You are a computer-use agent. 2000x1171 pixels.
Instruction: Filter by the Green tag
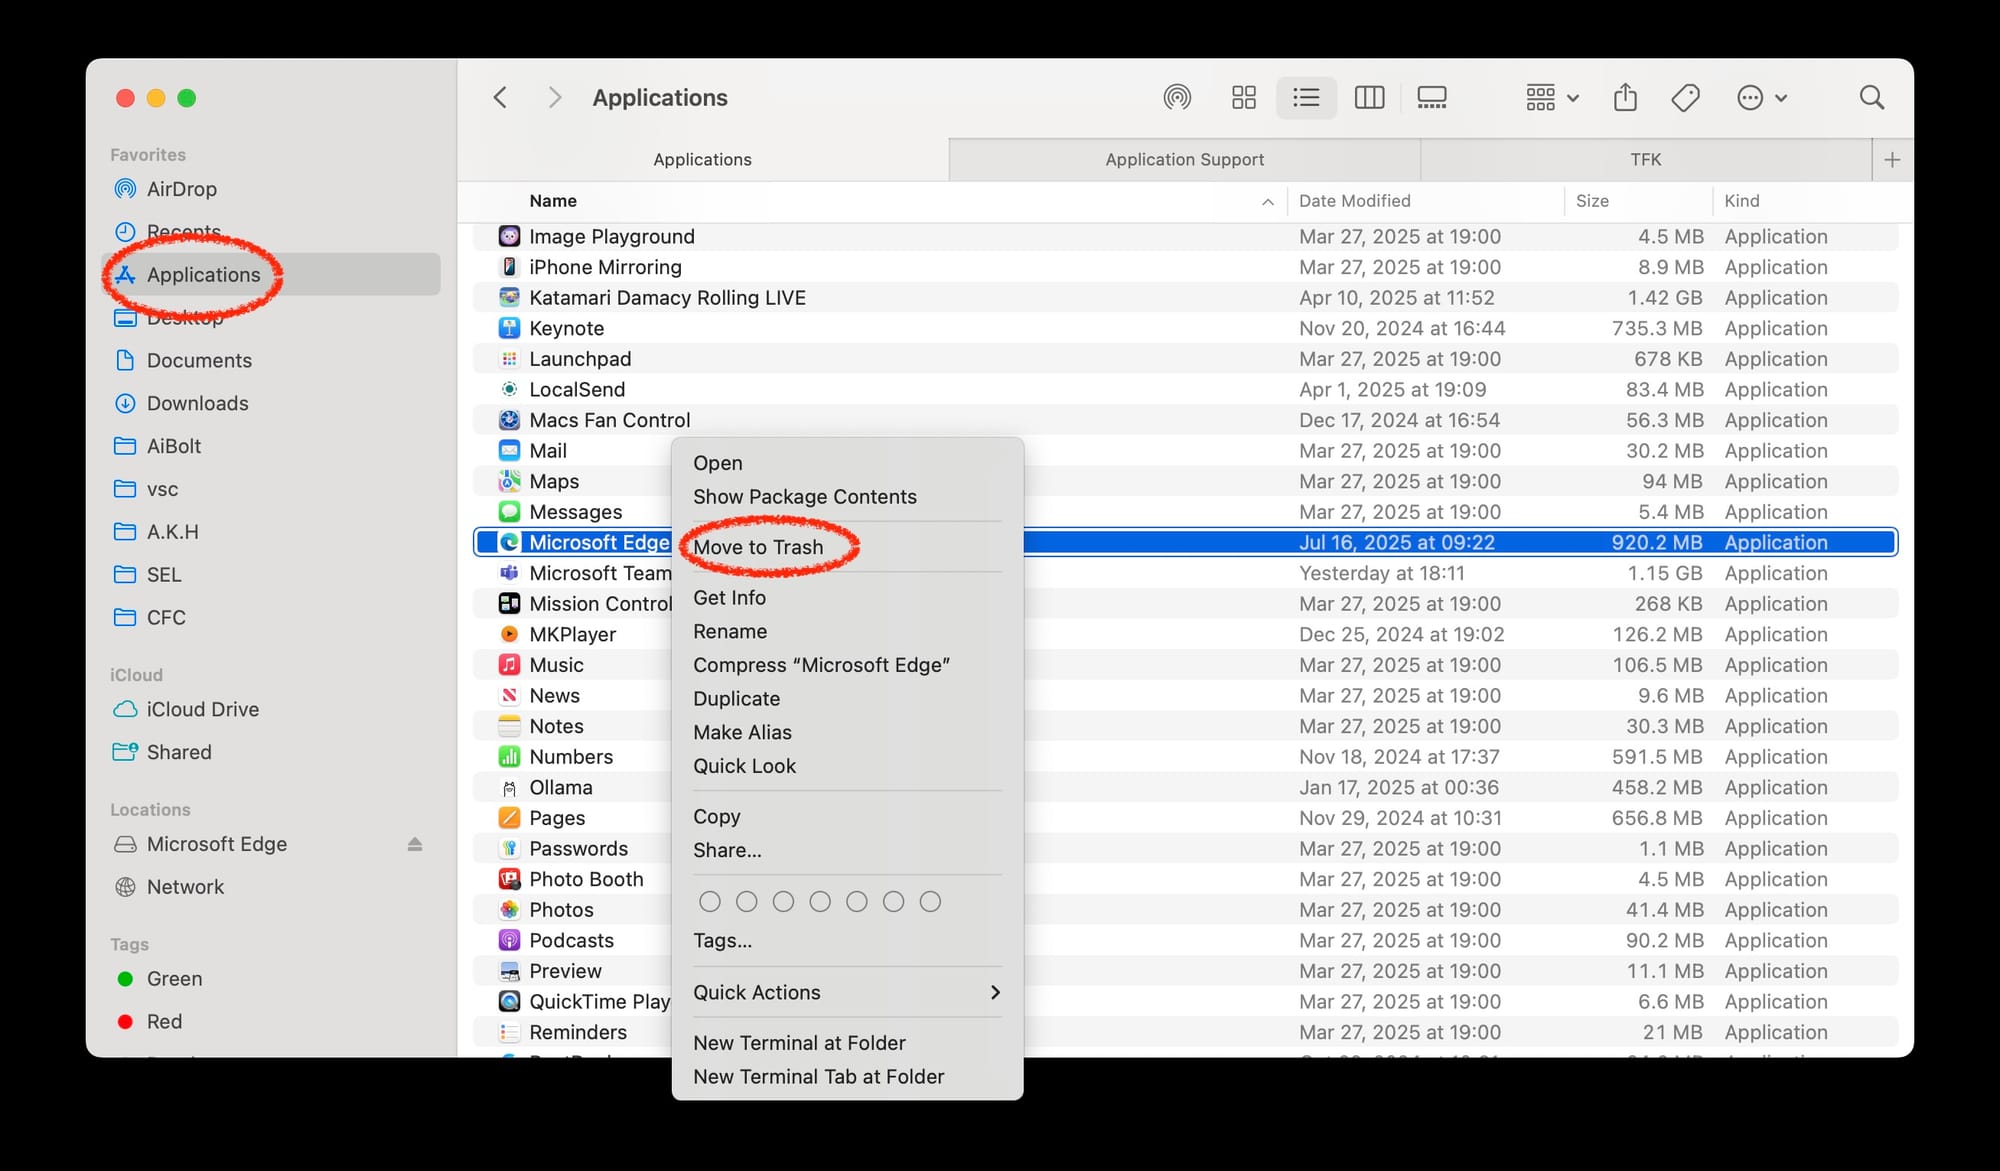pyautogui.click(x=174, y=980)
